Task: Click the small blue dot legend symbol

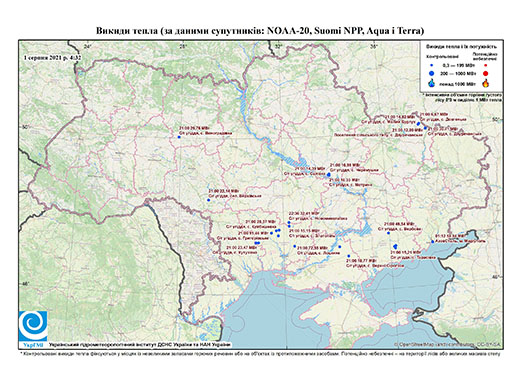Action: tap(432, 65)
